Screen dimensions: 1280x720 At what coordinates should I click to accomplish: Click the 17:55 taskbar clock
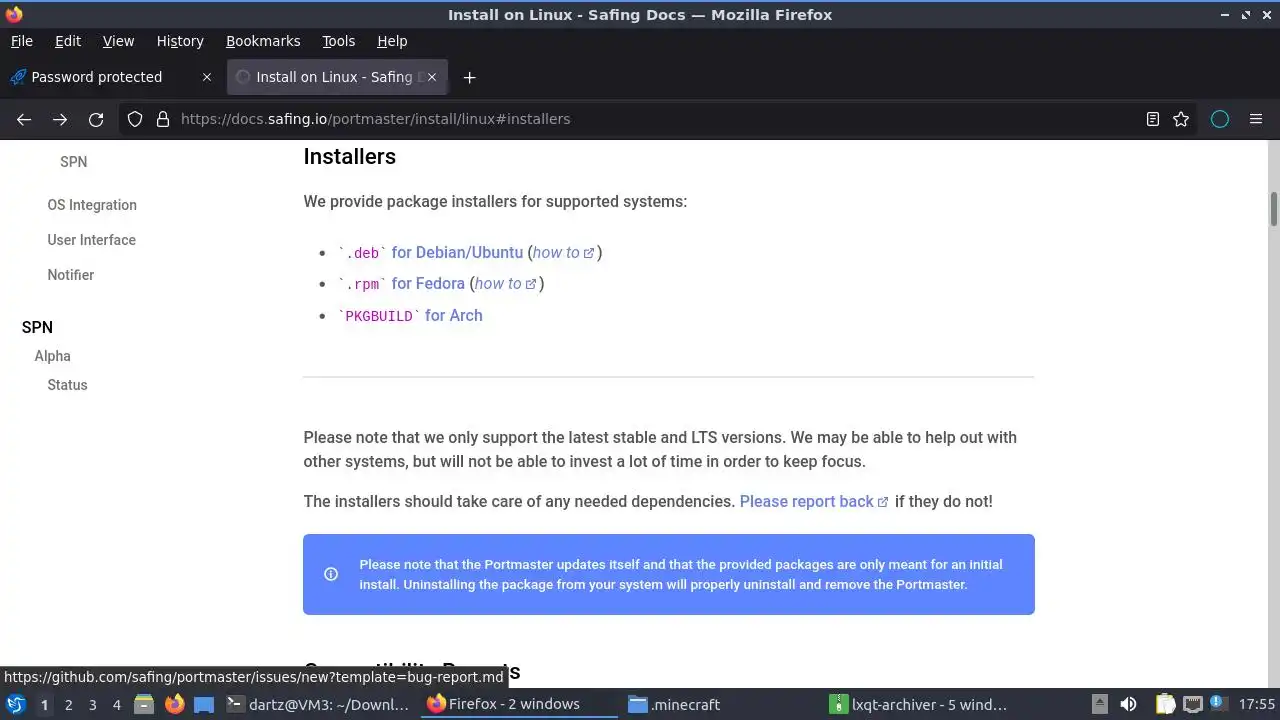tap(1257, 704)
